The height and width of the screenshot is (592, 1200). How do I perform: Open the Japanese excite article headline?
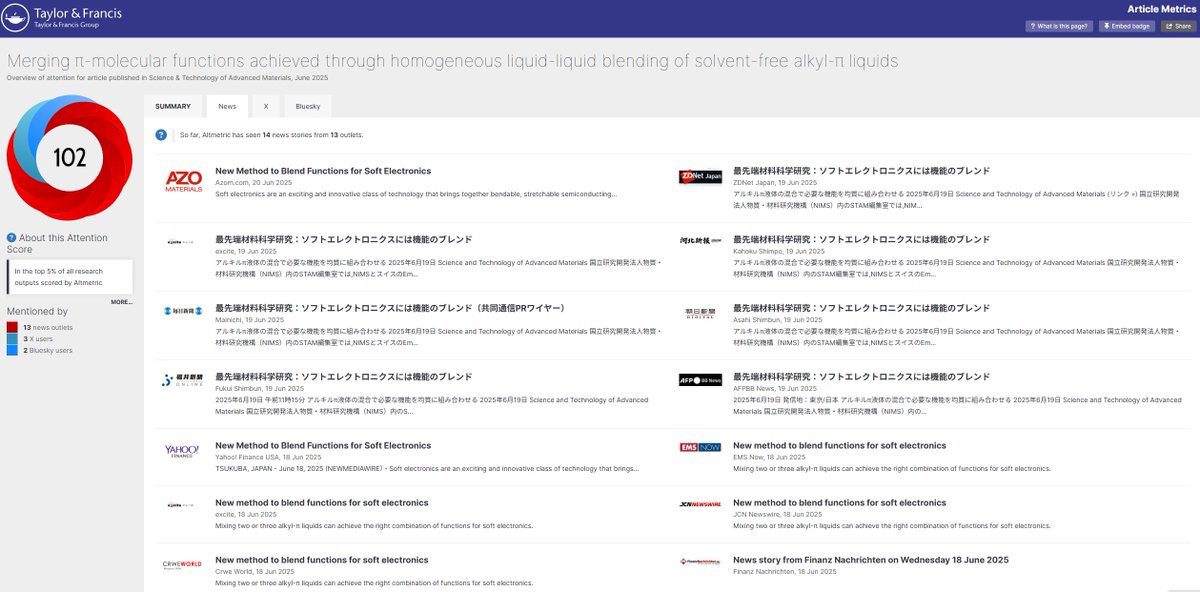pos(343,240)
